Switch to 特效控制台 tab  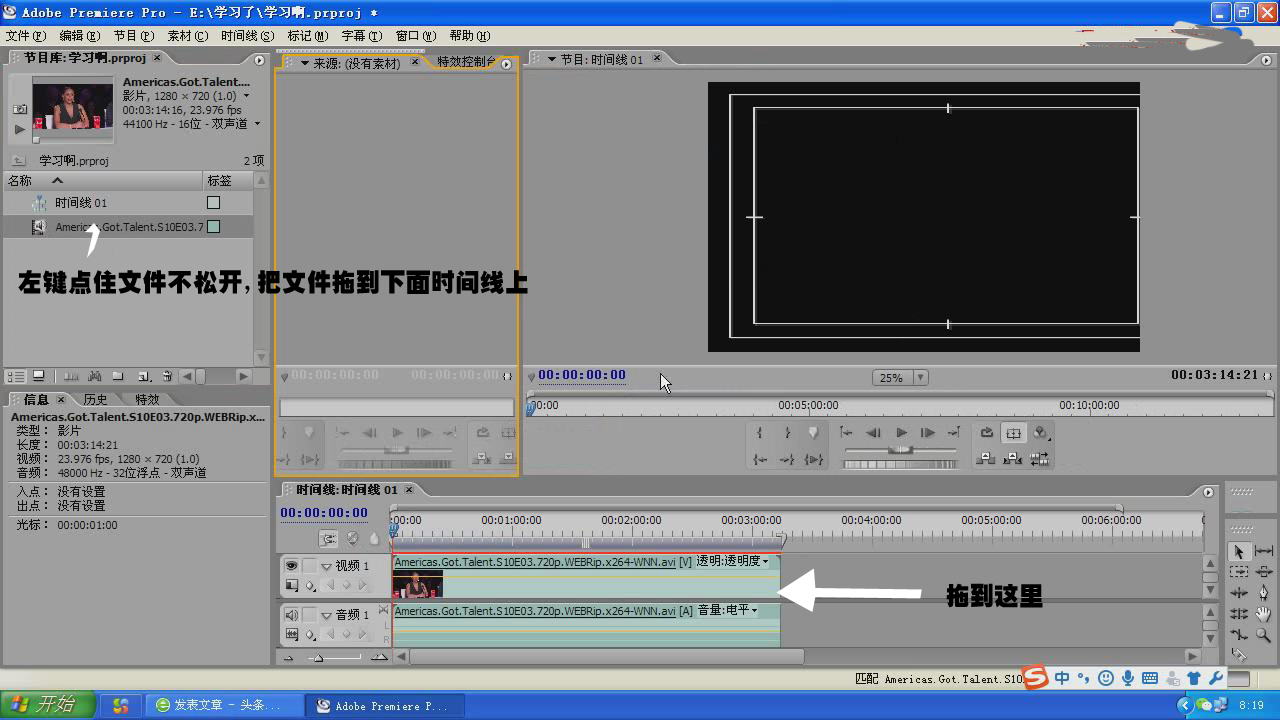pyautogui.click(x=466, y=62)
